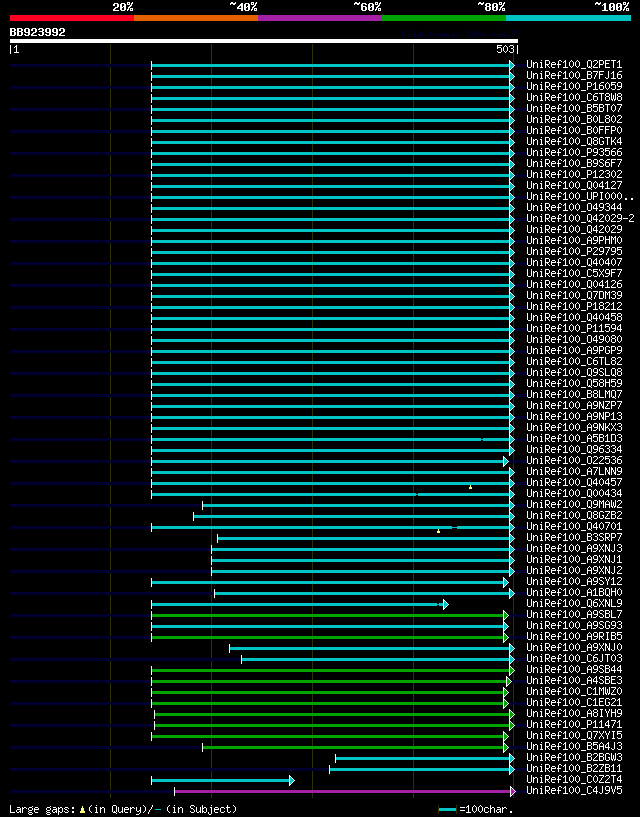The height and width of the screenshot is (817, 640).
Task: Click label UniRef100_Q8GZB2
Action: (574, 515)
